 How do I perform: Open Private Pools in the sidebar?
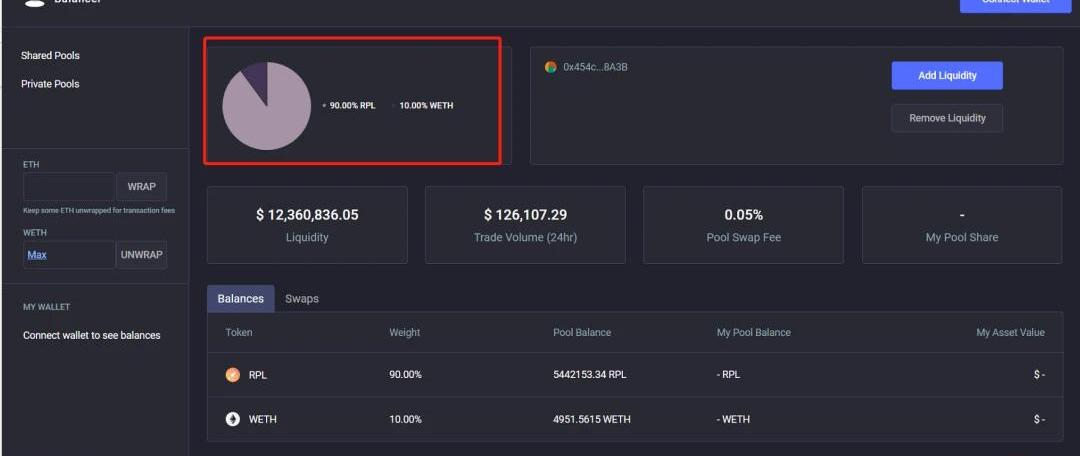pyautogui.click(x=50, y=84)
